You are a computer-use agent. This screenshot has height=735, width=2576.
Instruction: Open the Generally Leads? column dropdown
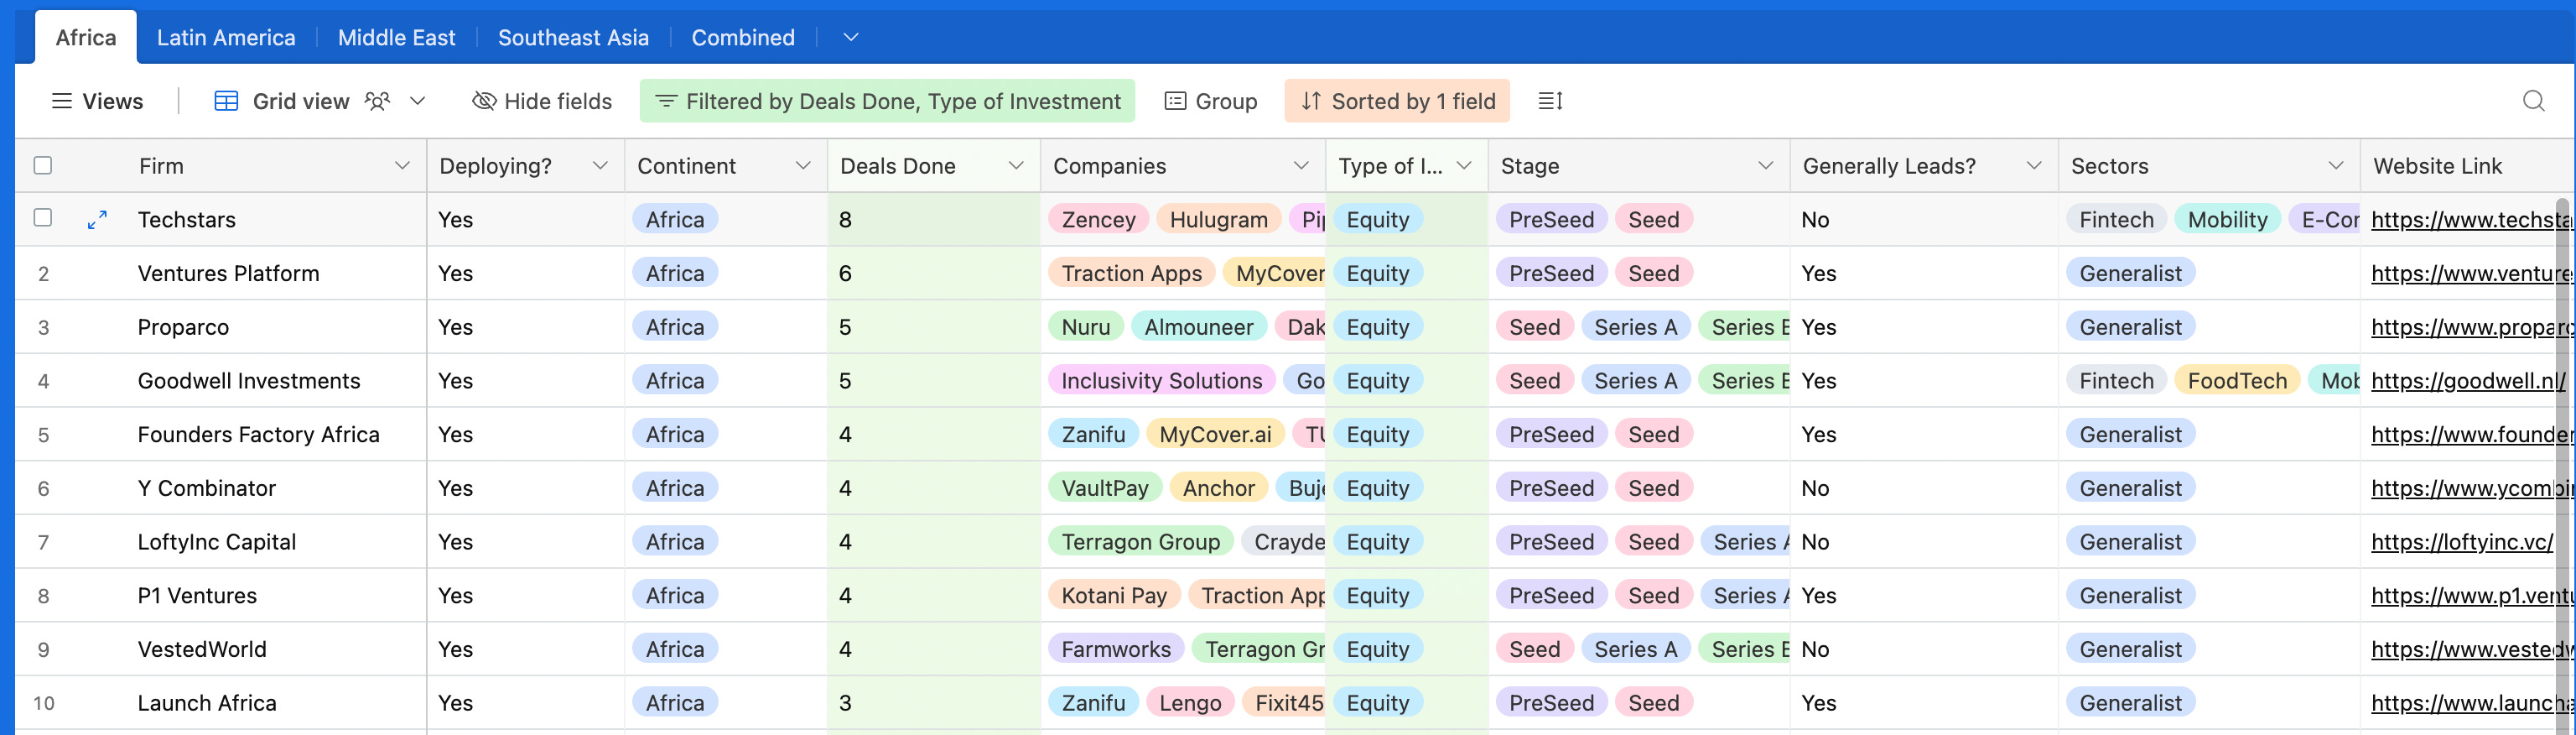[x=2034, y=166]
